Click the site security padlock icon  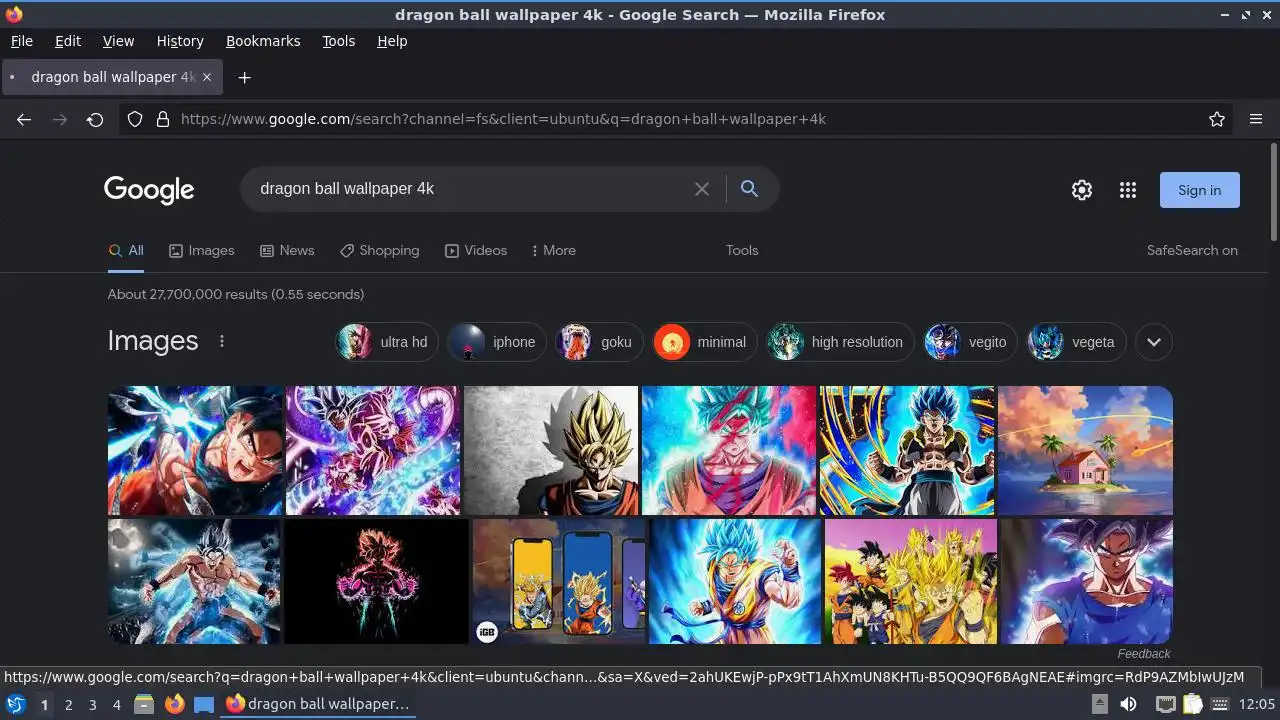(163, 119)
